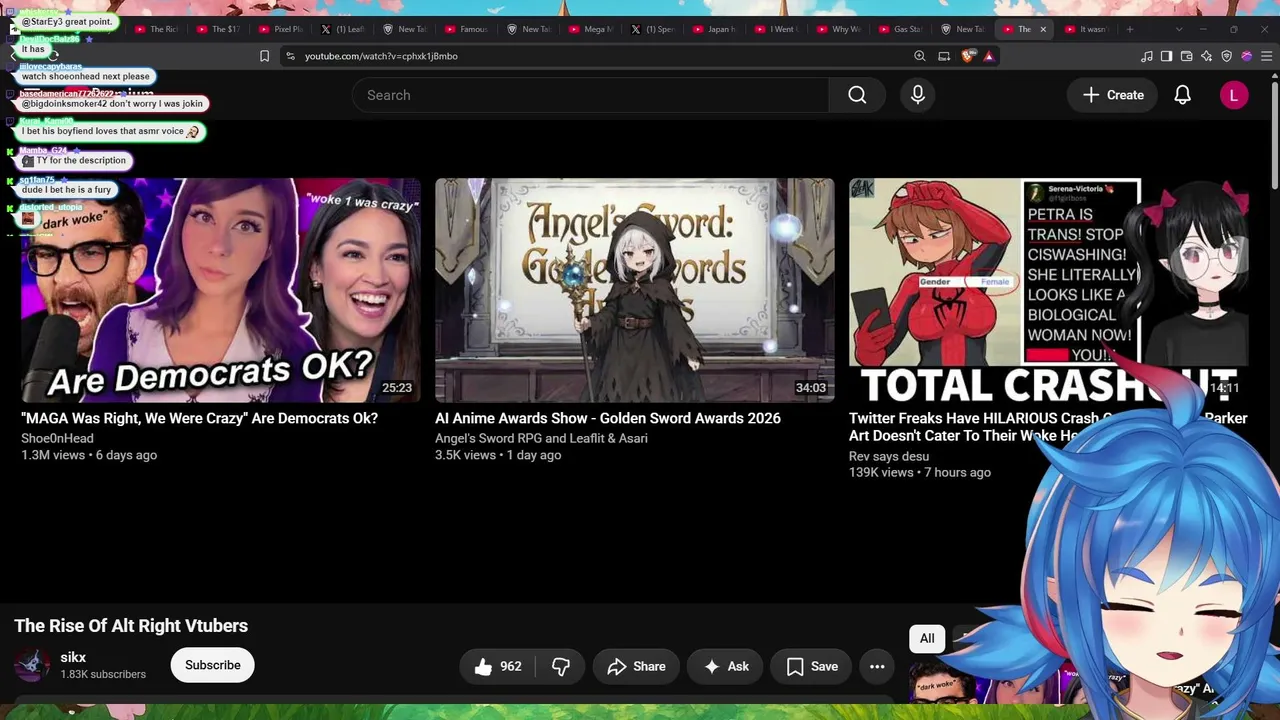This screenshot has width=1280, height=720.
Task: Click the Share button
Action: (636, 666)
